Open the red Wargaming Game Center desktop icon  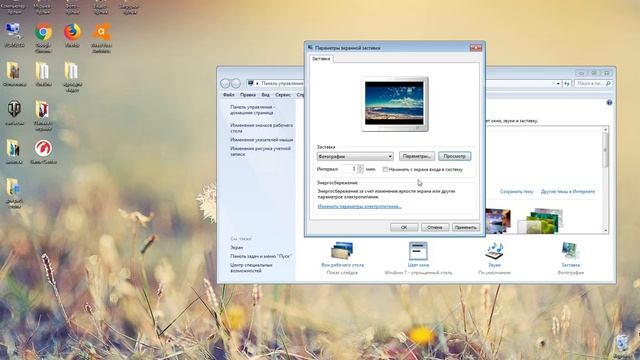(x=43, y=149)
